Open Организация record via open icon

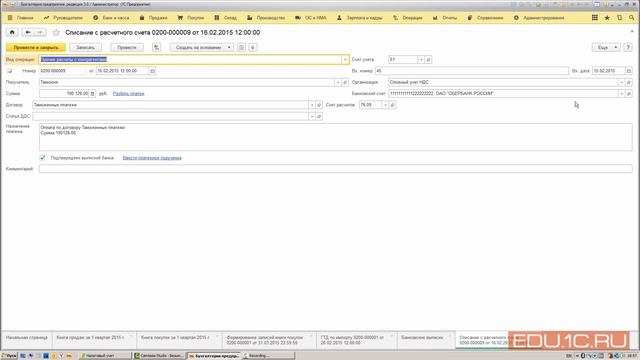[629, 82]
